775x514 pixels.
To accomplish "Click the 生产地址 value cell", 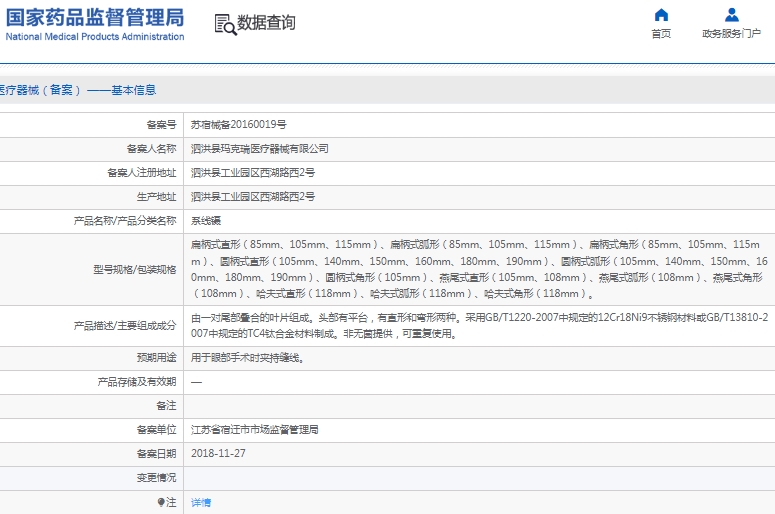I will pos(478,197).
